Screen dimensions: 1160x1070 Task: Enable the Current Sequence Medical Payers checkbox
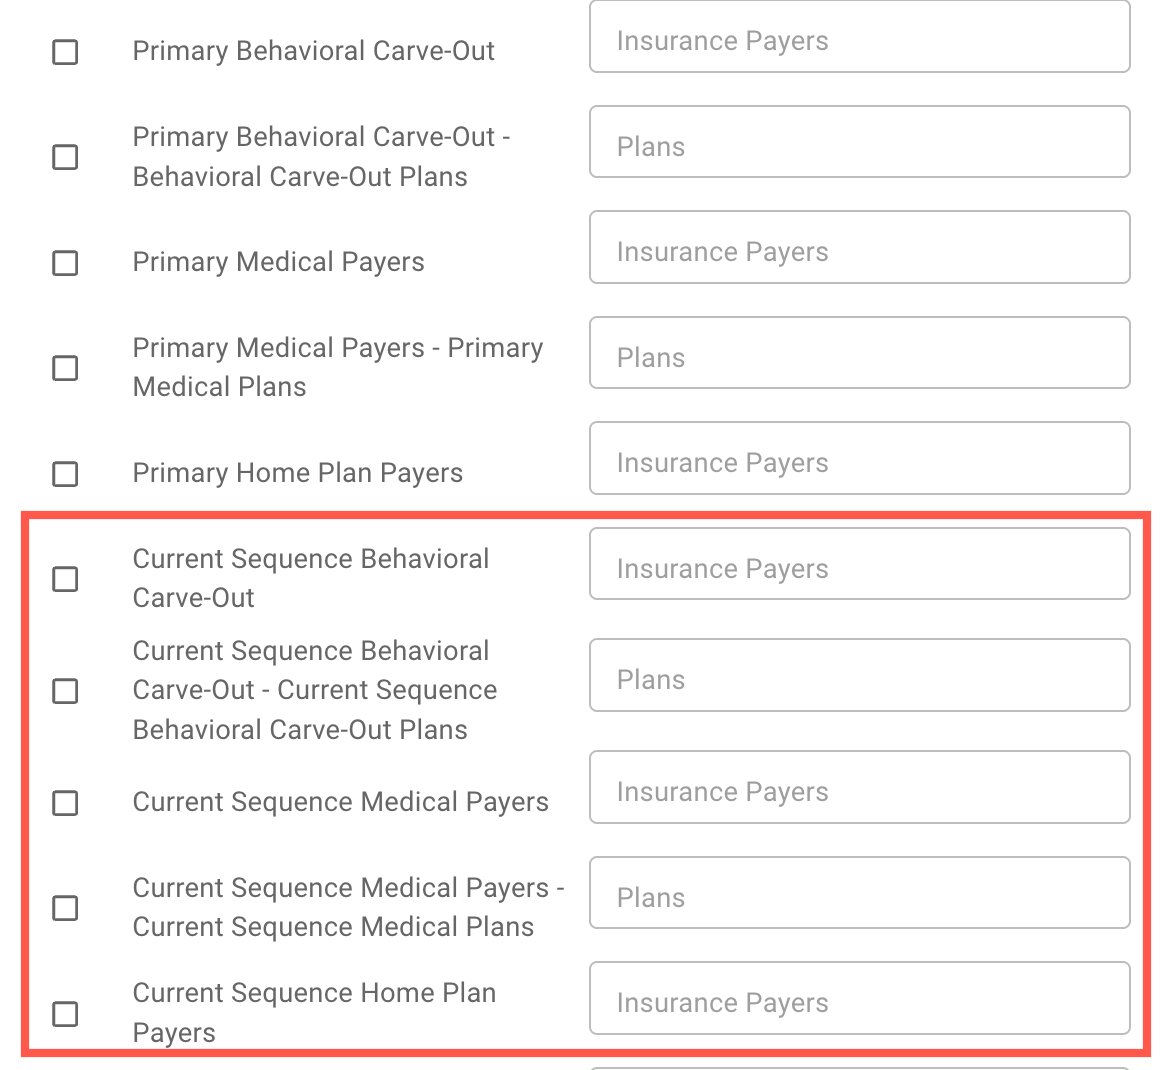[x=65, y=802]
